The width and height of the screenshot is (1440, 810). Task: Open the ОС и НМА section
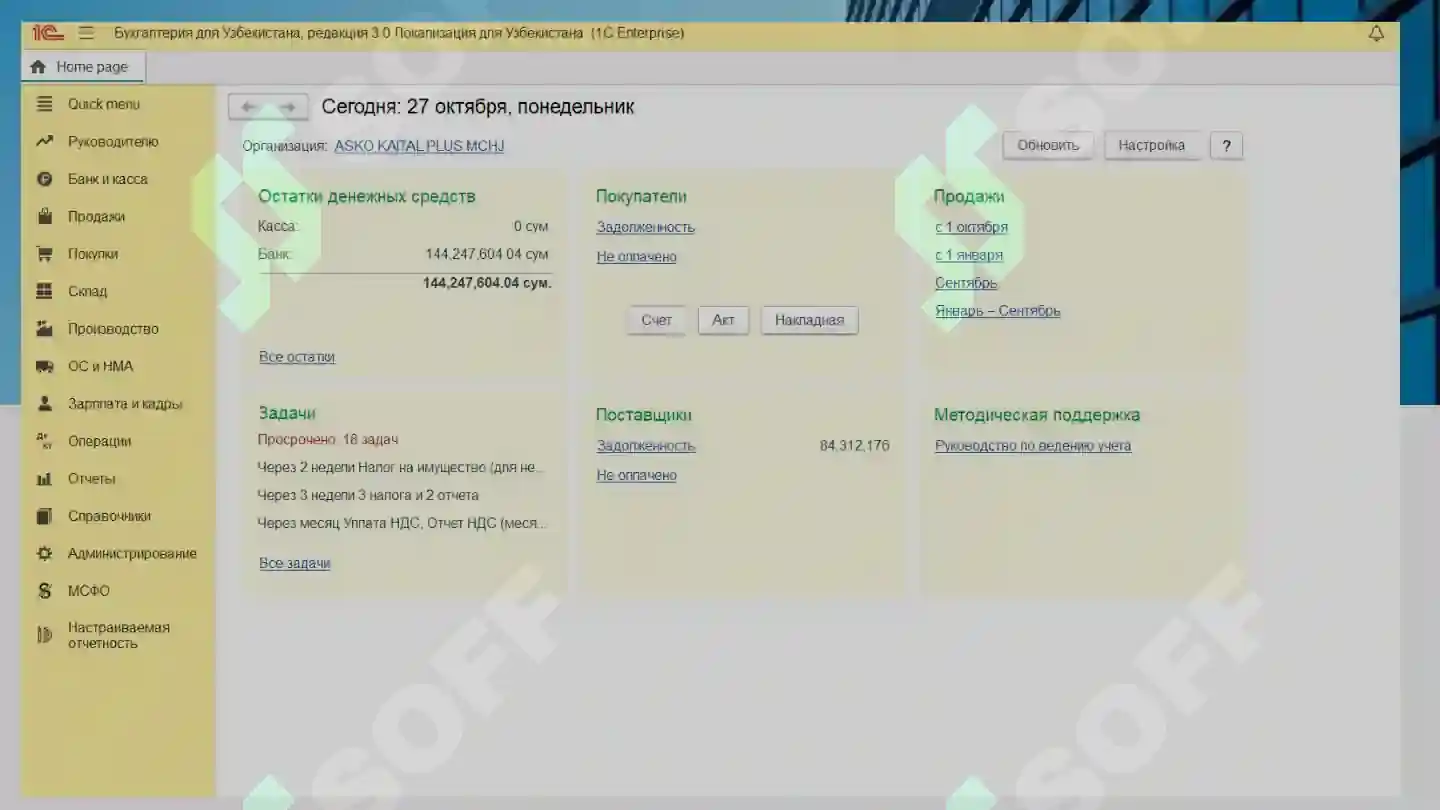click(100, 366)
